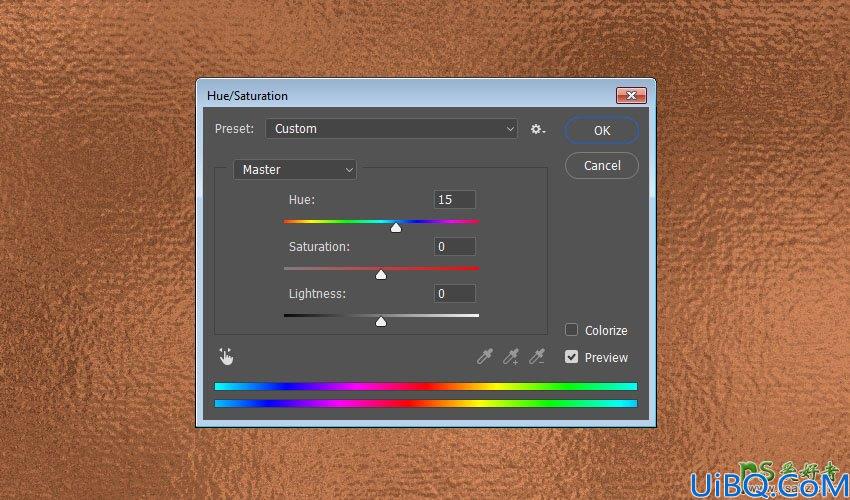Close the Hue/Saturation dialog

(x=631, y=95)
